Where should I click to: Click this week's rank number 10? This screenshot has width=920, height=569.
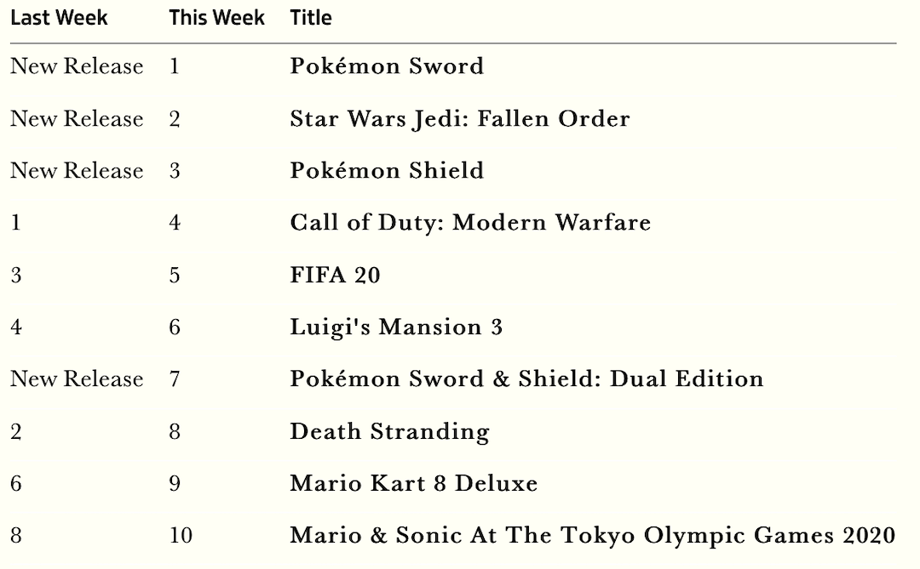(x=181, y=536)
